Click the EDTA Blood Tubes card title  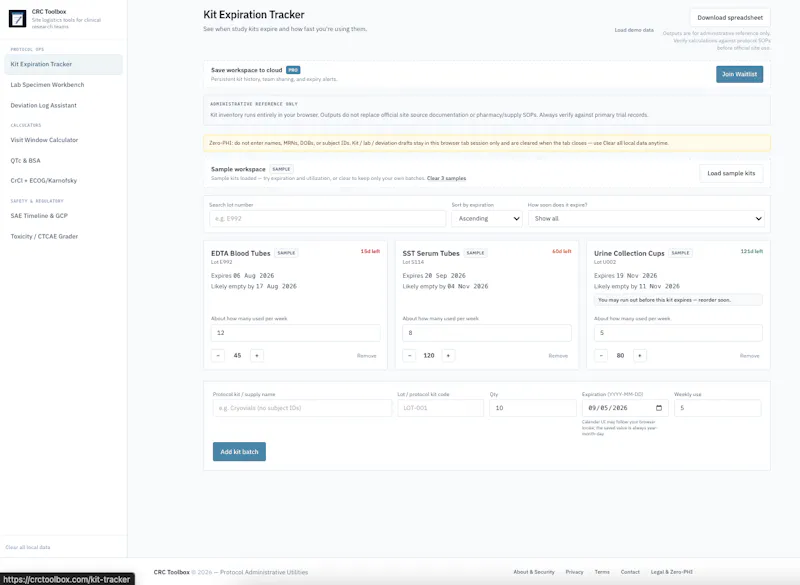click(240, 253)
